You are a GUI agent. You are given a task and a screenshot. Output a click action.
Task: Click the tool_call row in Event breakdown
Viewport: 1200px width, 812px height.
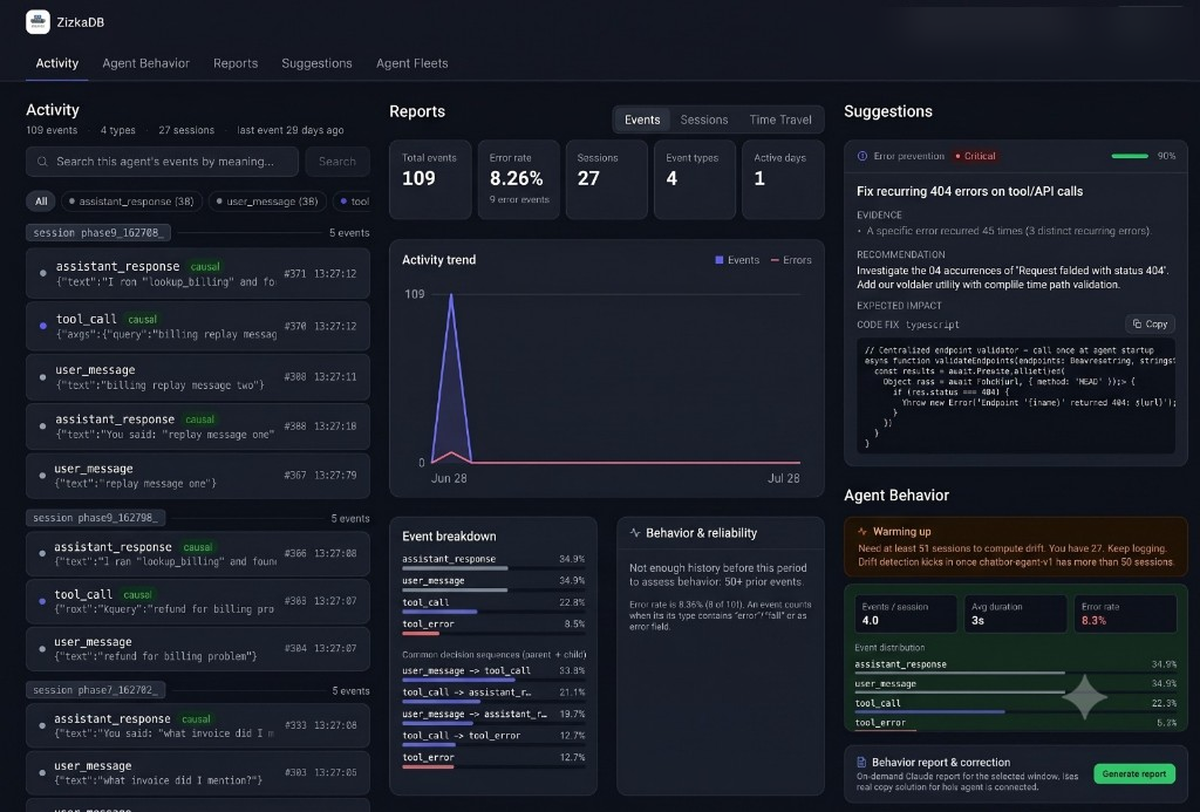pyautogui.click(x=493, y=606)
